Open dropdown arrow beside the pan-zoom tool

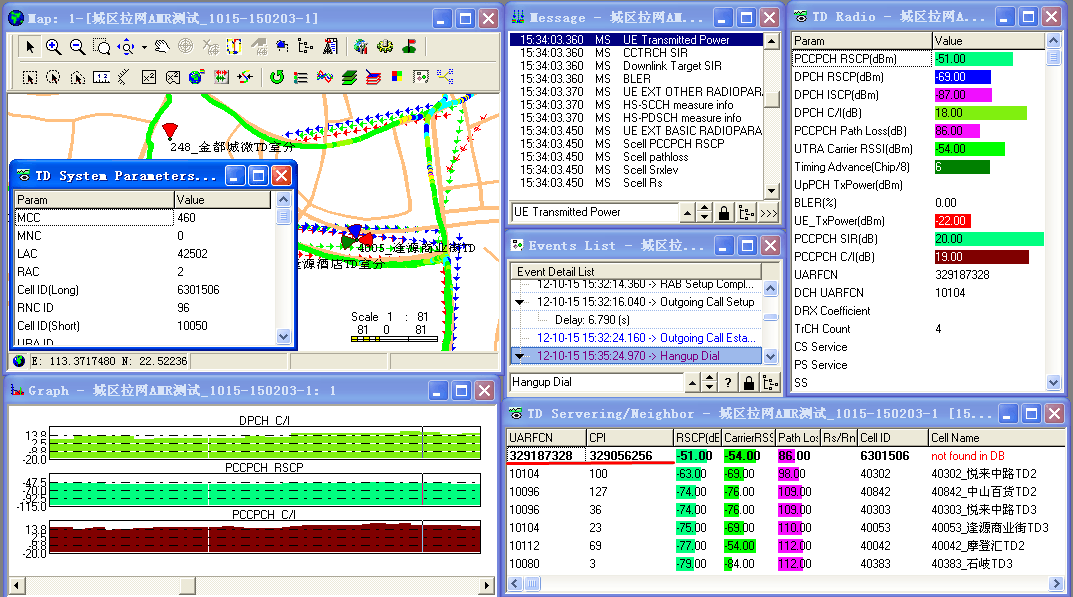click(x=144, y=47)
